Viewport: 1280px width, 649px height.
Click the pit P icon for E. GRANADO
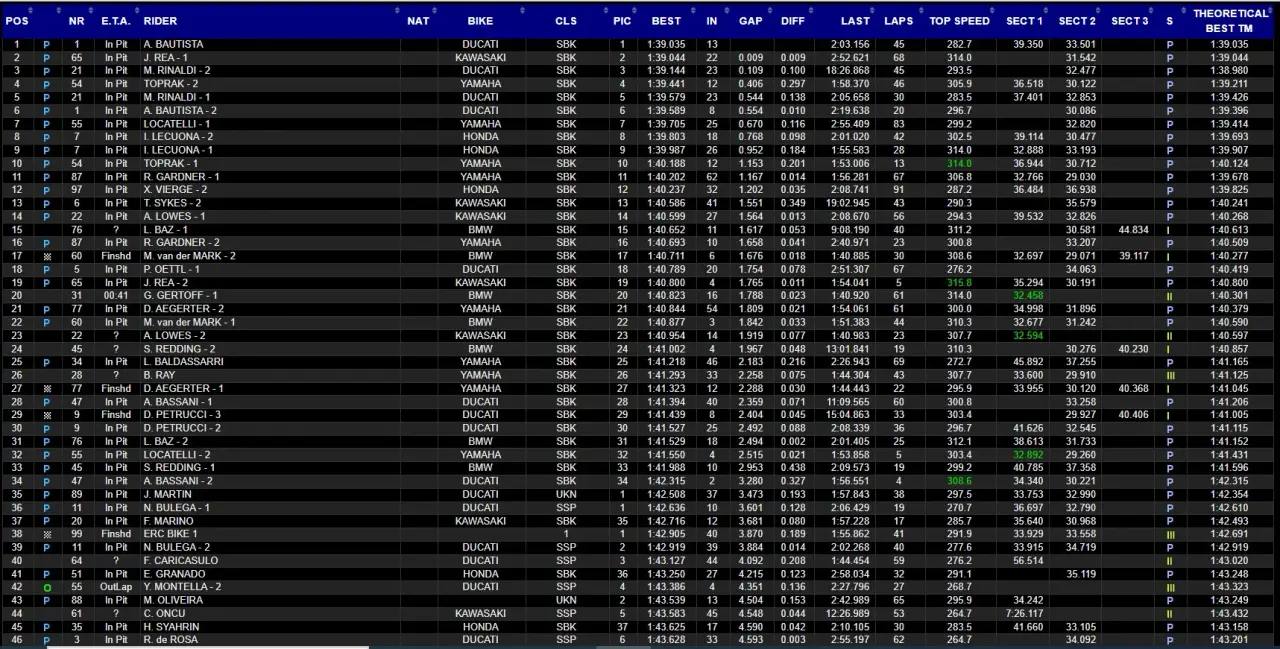point(46,573)
